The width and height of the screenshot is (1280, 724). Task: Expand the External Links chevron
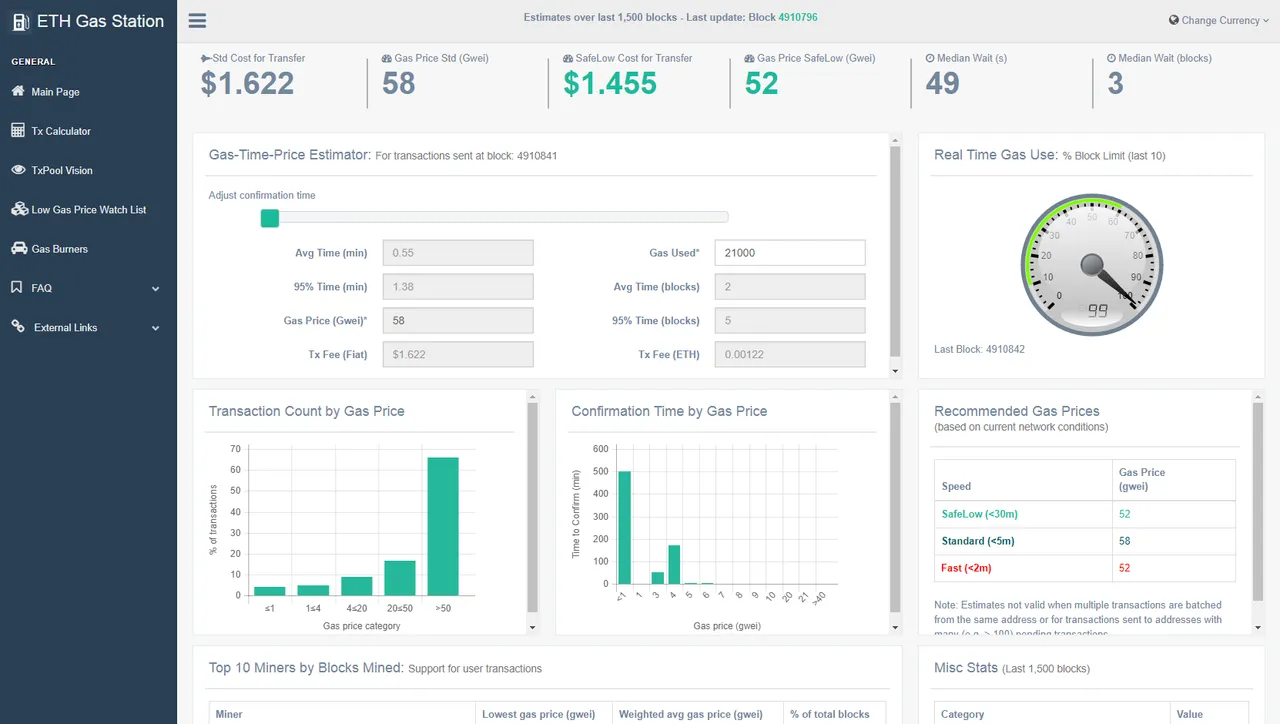(x=155, y=328)
